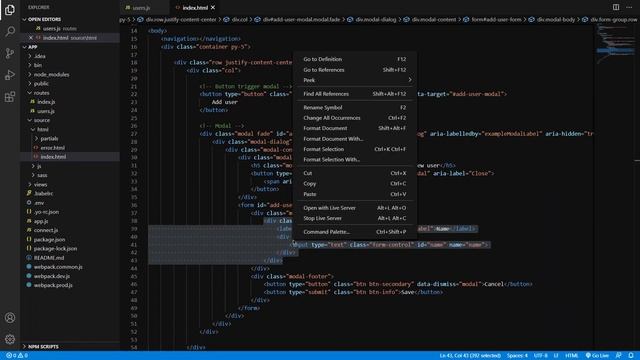Expand the bin folder

point(38,65)
